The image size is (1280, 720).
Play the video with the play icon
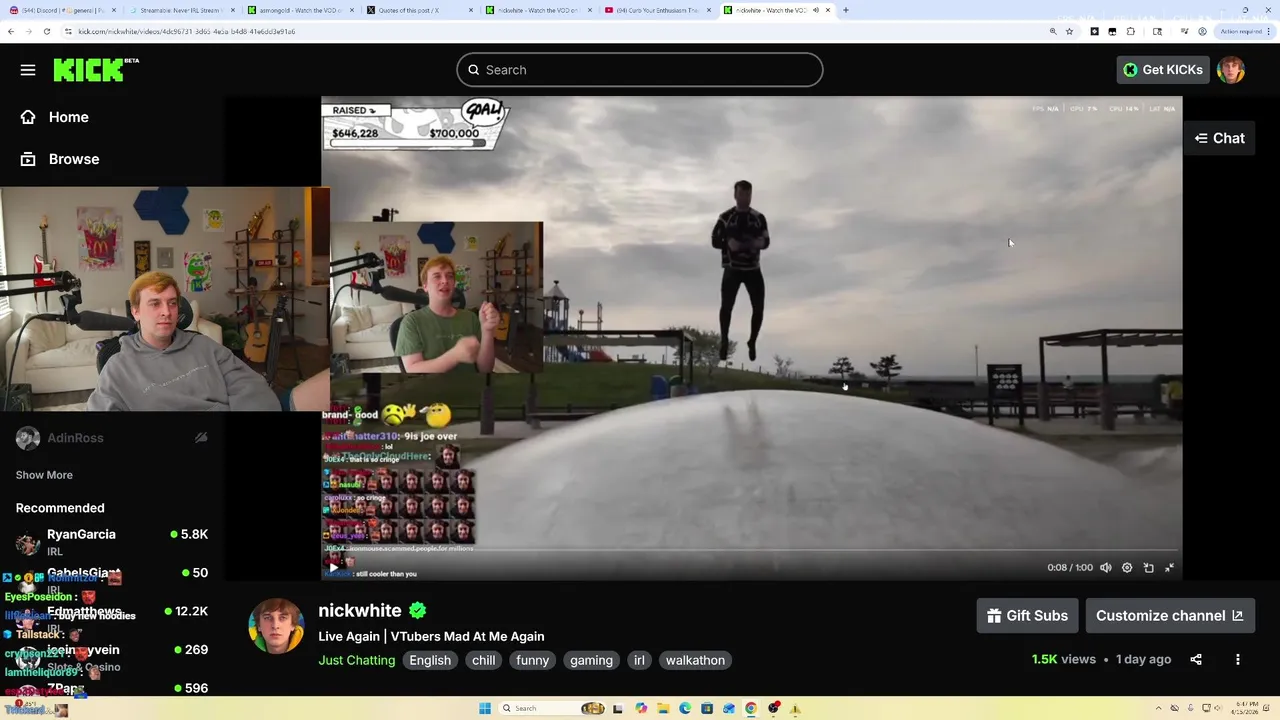pyautogui.click(x=333, y=568)
